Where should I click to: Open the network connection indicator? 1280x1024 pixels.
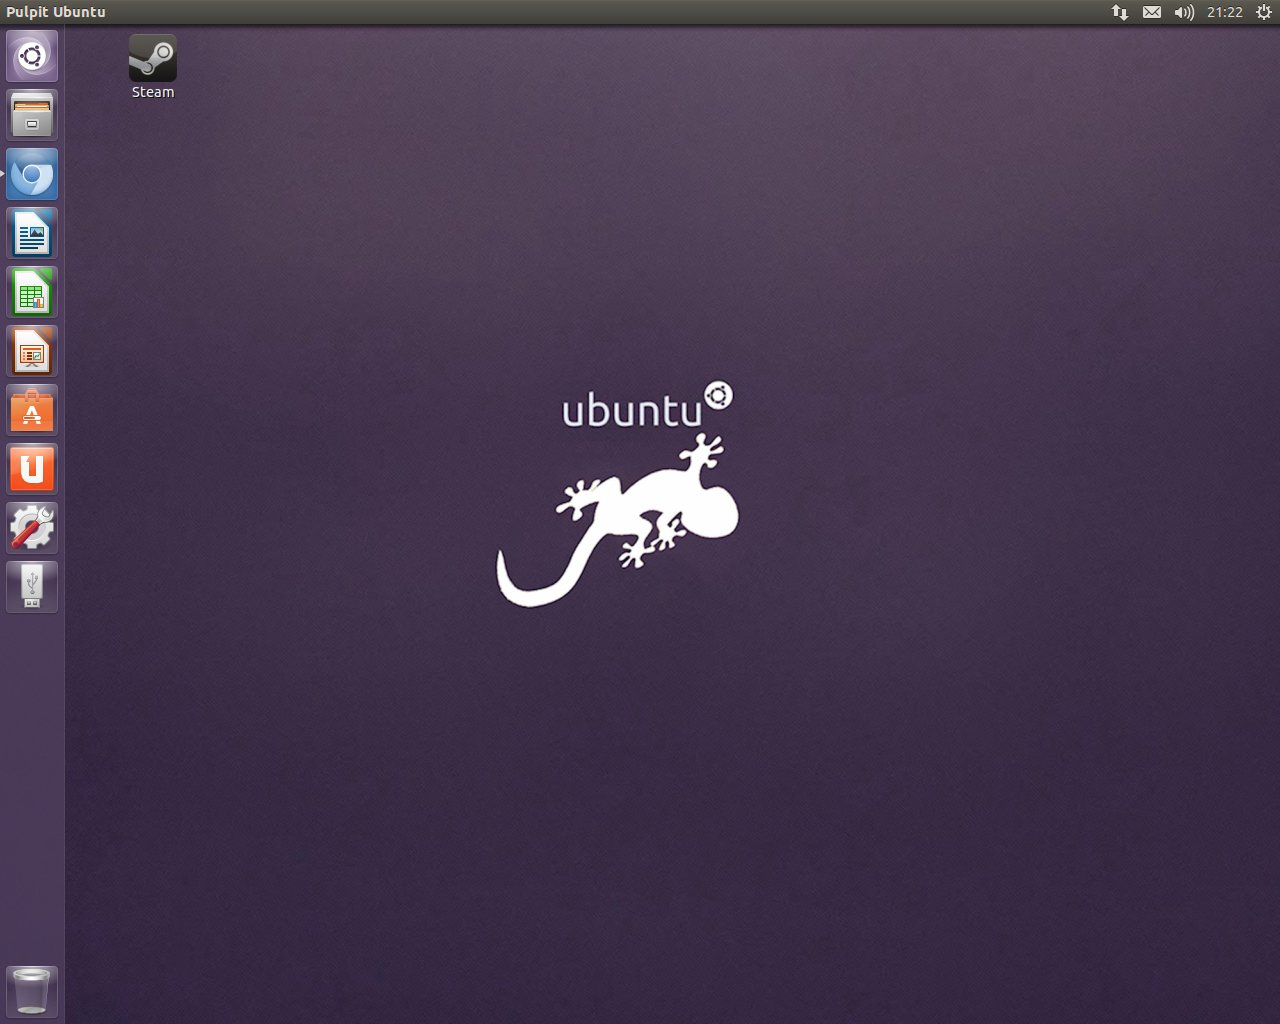(1120, 12)
